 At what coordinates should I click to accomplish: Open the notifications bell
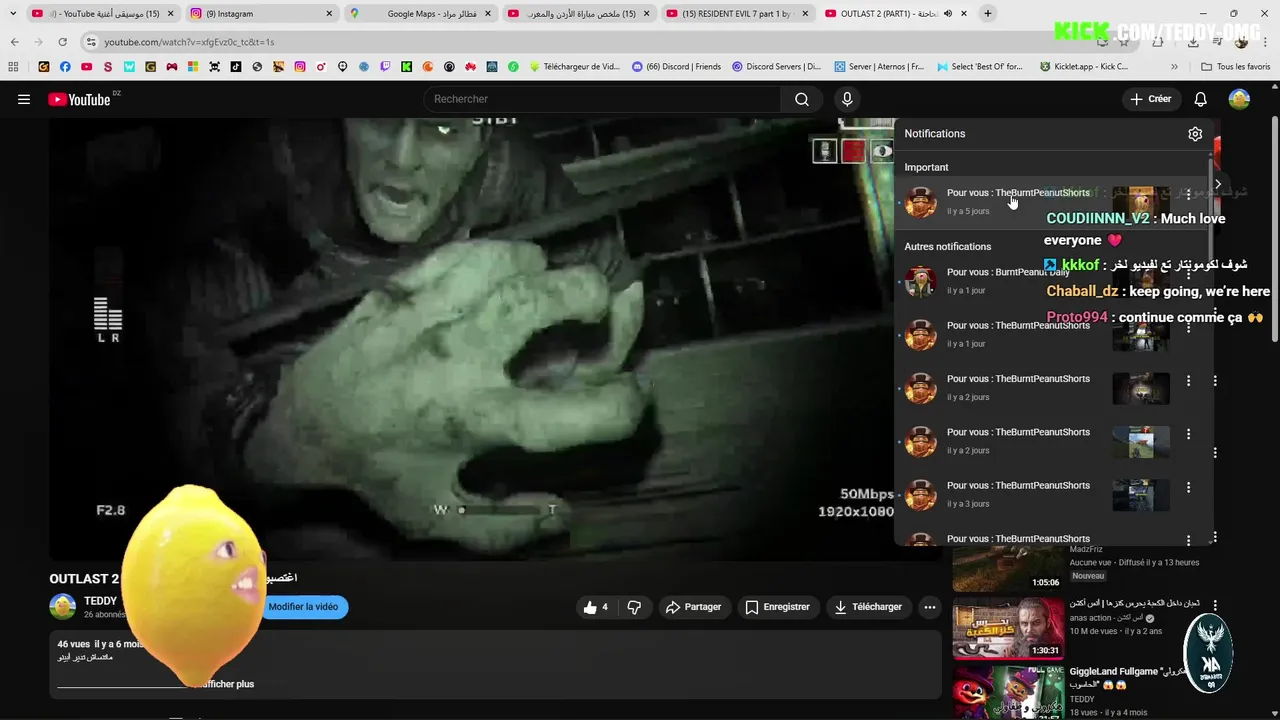click(x=1201, y=99)
